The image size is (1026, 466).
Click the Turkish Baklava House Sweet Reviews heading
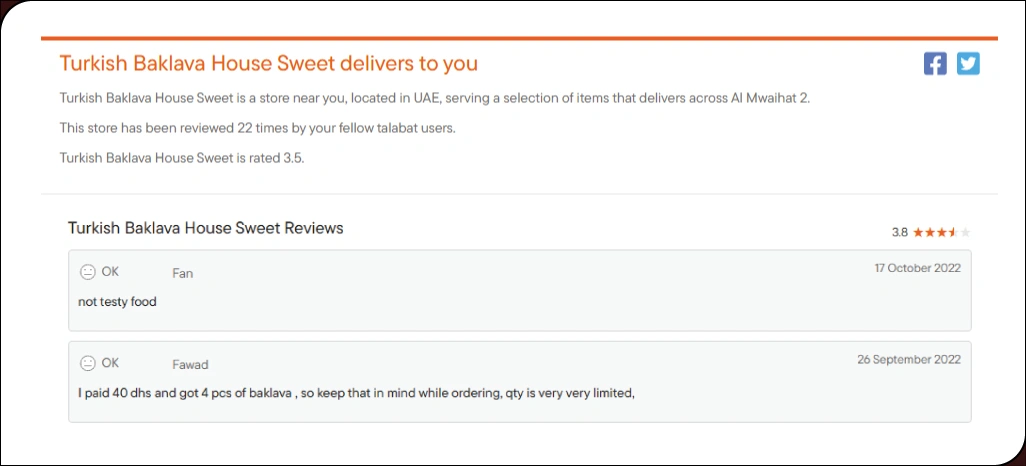(x=205, y=228)
